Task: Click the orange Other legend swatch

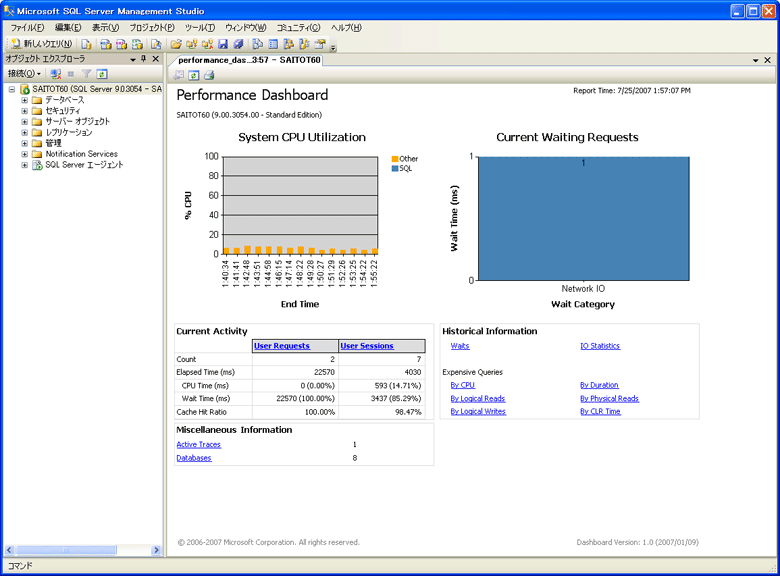Action: point(395,159)
